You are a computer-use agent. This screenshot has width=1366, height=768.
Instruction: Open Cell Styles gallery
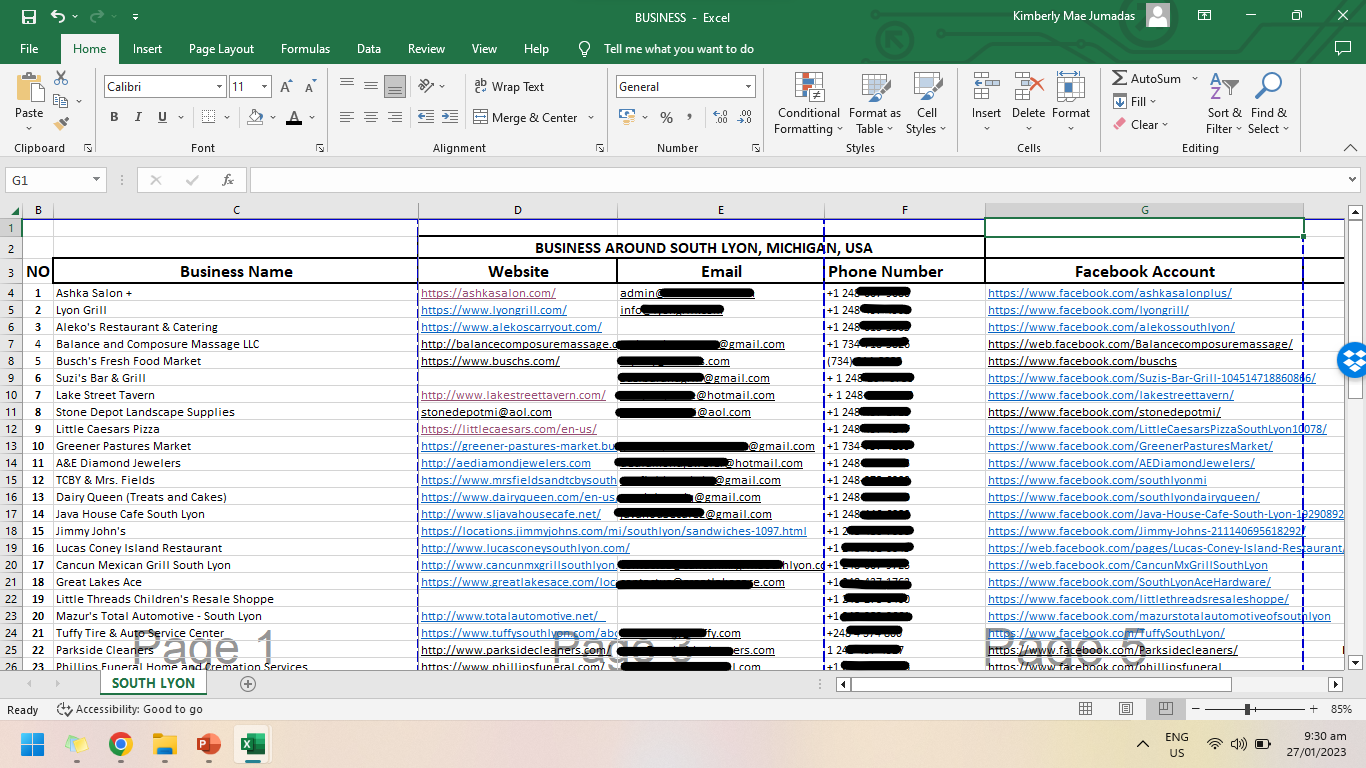click(927, 103)
